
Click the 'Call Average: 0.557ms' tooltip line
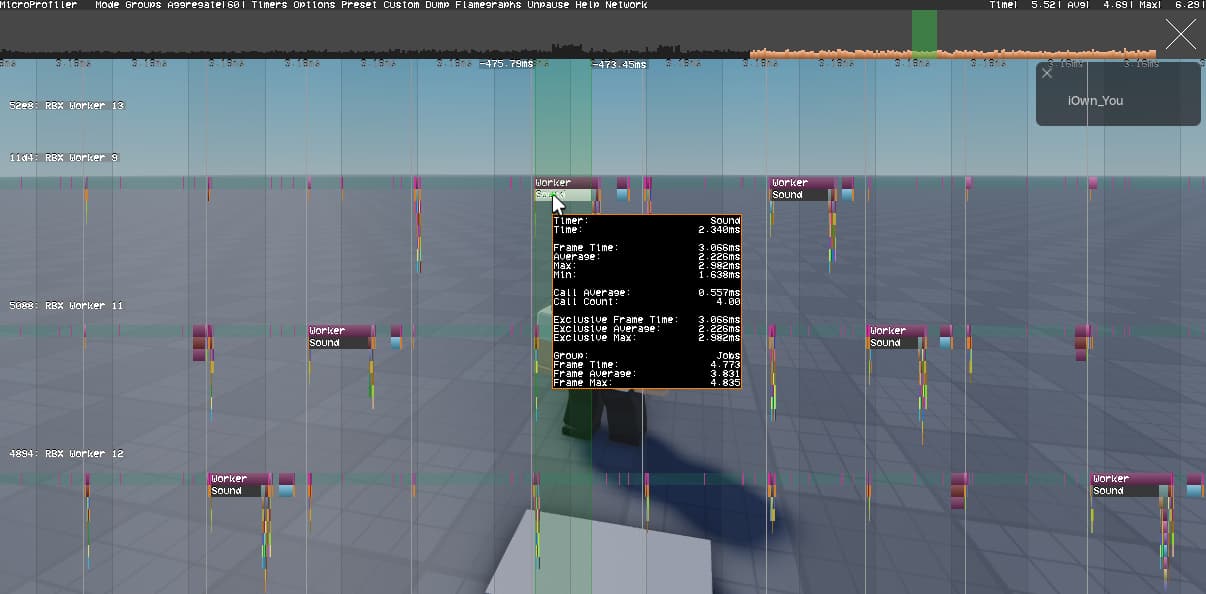[x=646, y=293]
